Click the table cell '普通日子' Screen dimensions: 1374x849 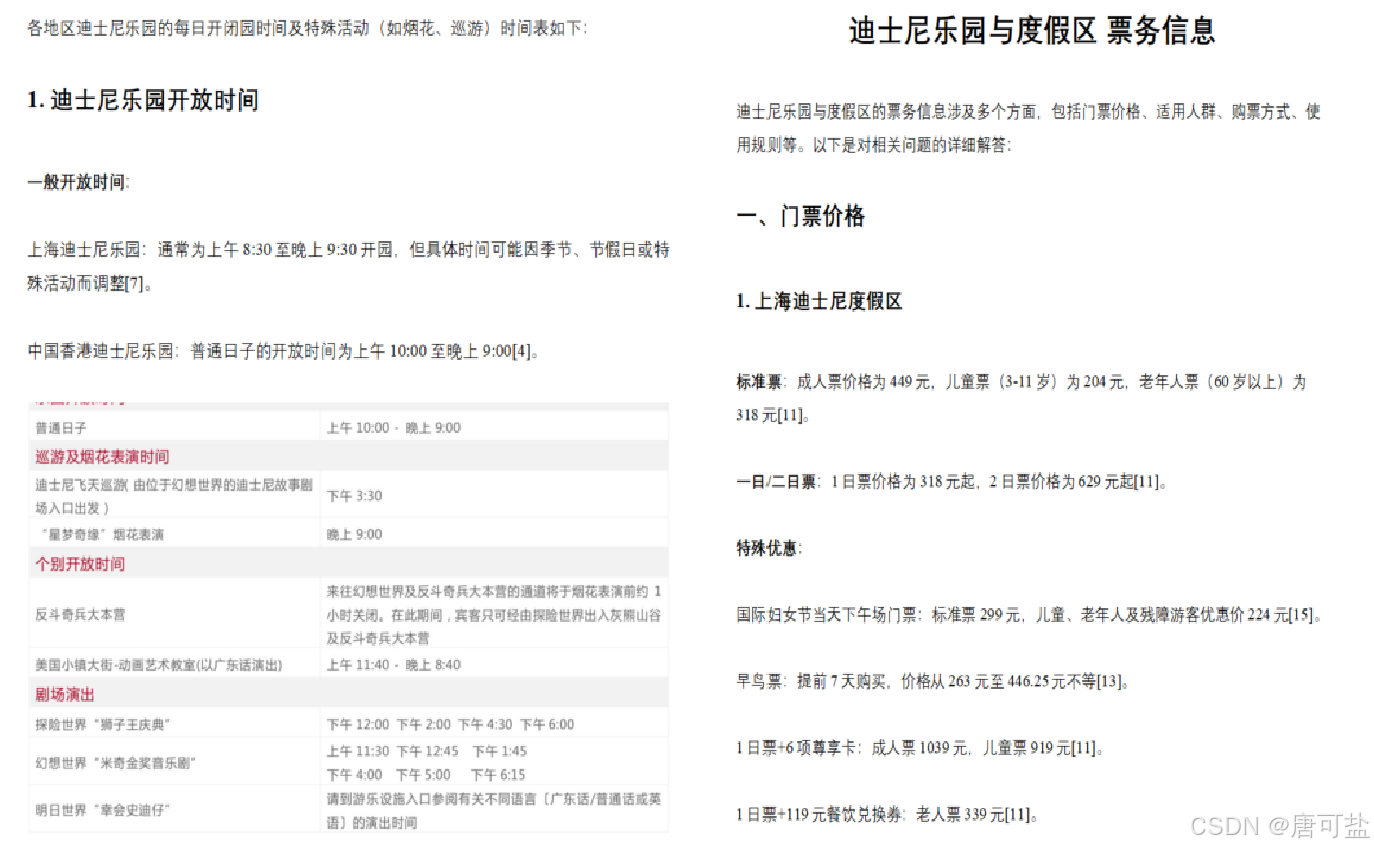coord(61,428)
